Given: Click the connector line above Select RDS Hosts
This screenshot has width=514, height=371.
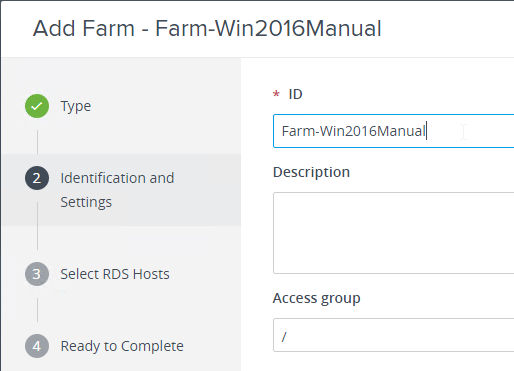Looking at the screenshot, I should coord(37,226).
